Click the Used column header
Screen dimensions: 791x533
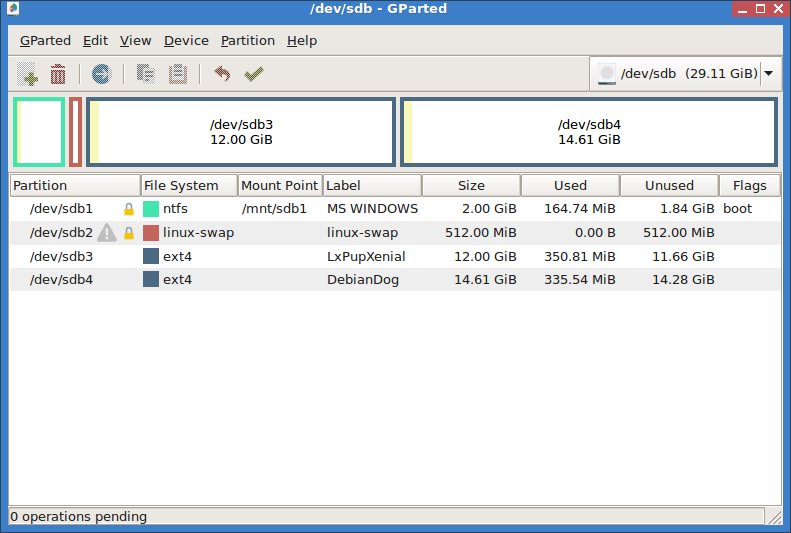click(x=570, y=186)
